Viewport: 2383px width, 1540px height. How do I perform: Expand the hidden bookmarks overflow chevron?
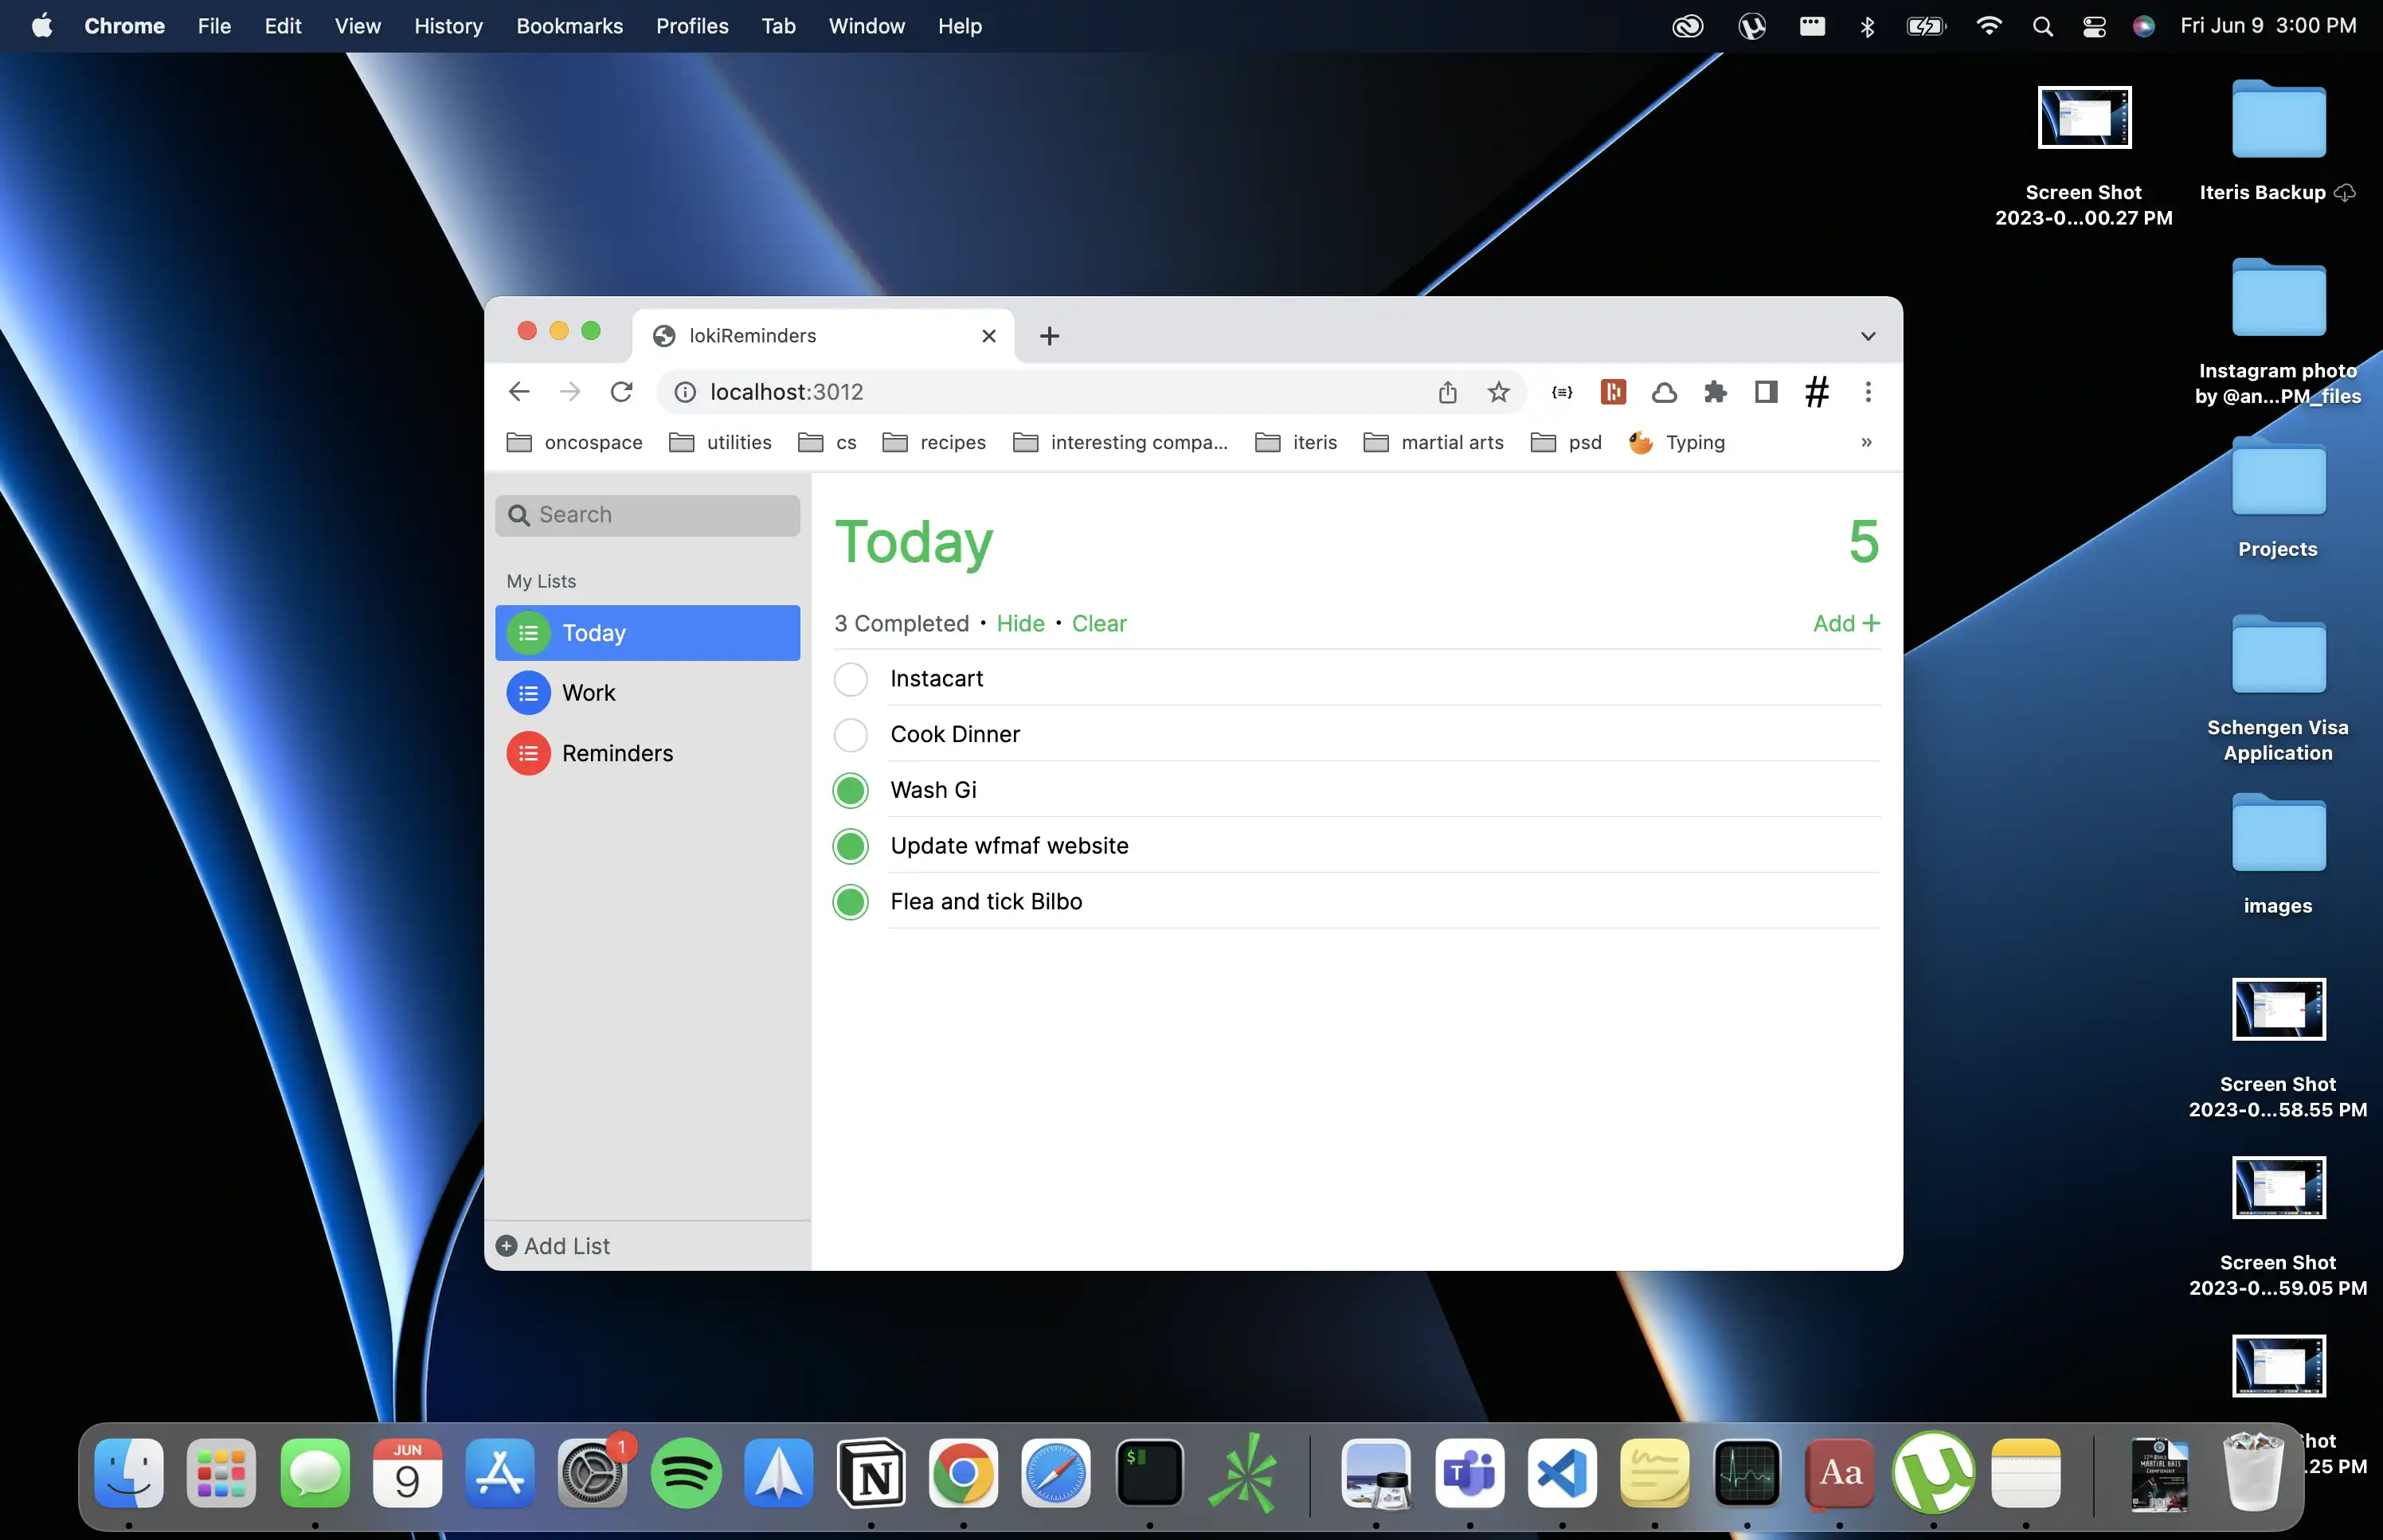point(1866,442)
